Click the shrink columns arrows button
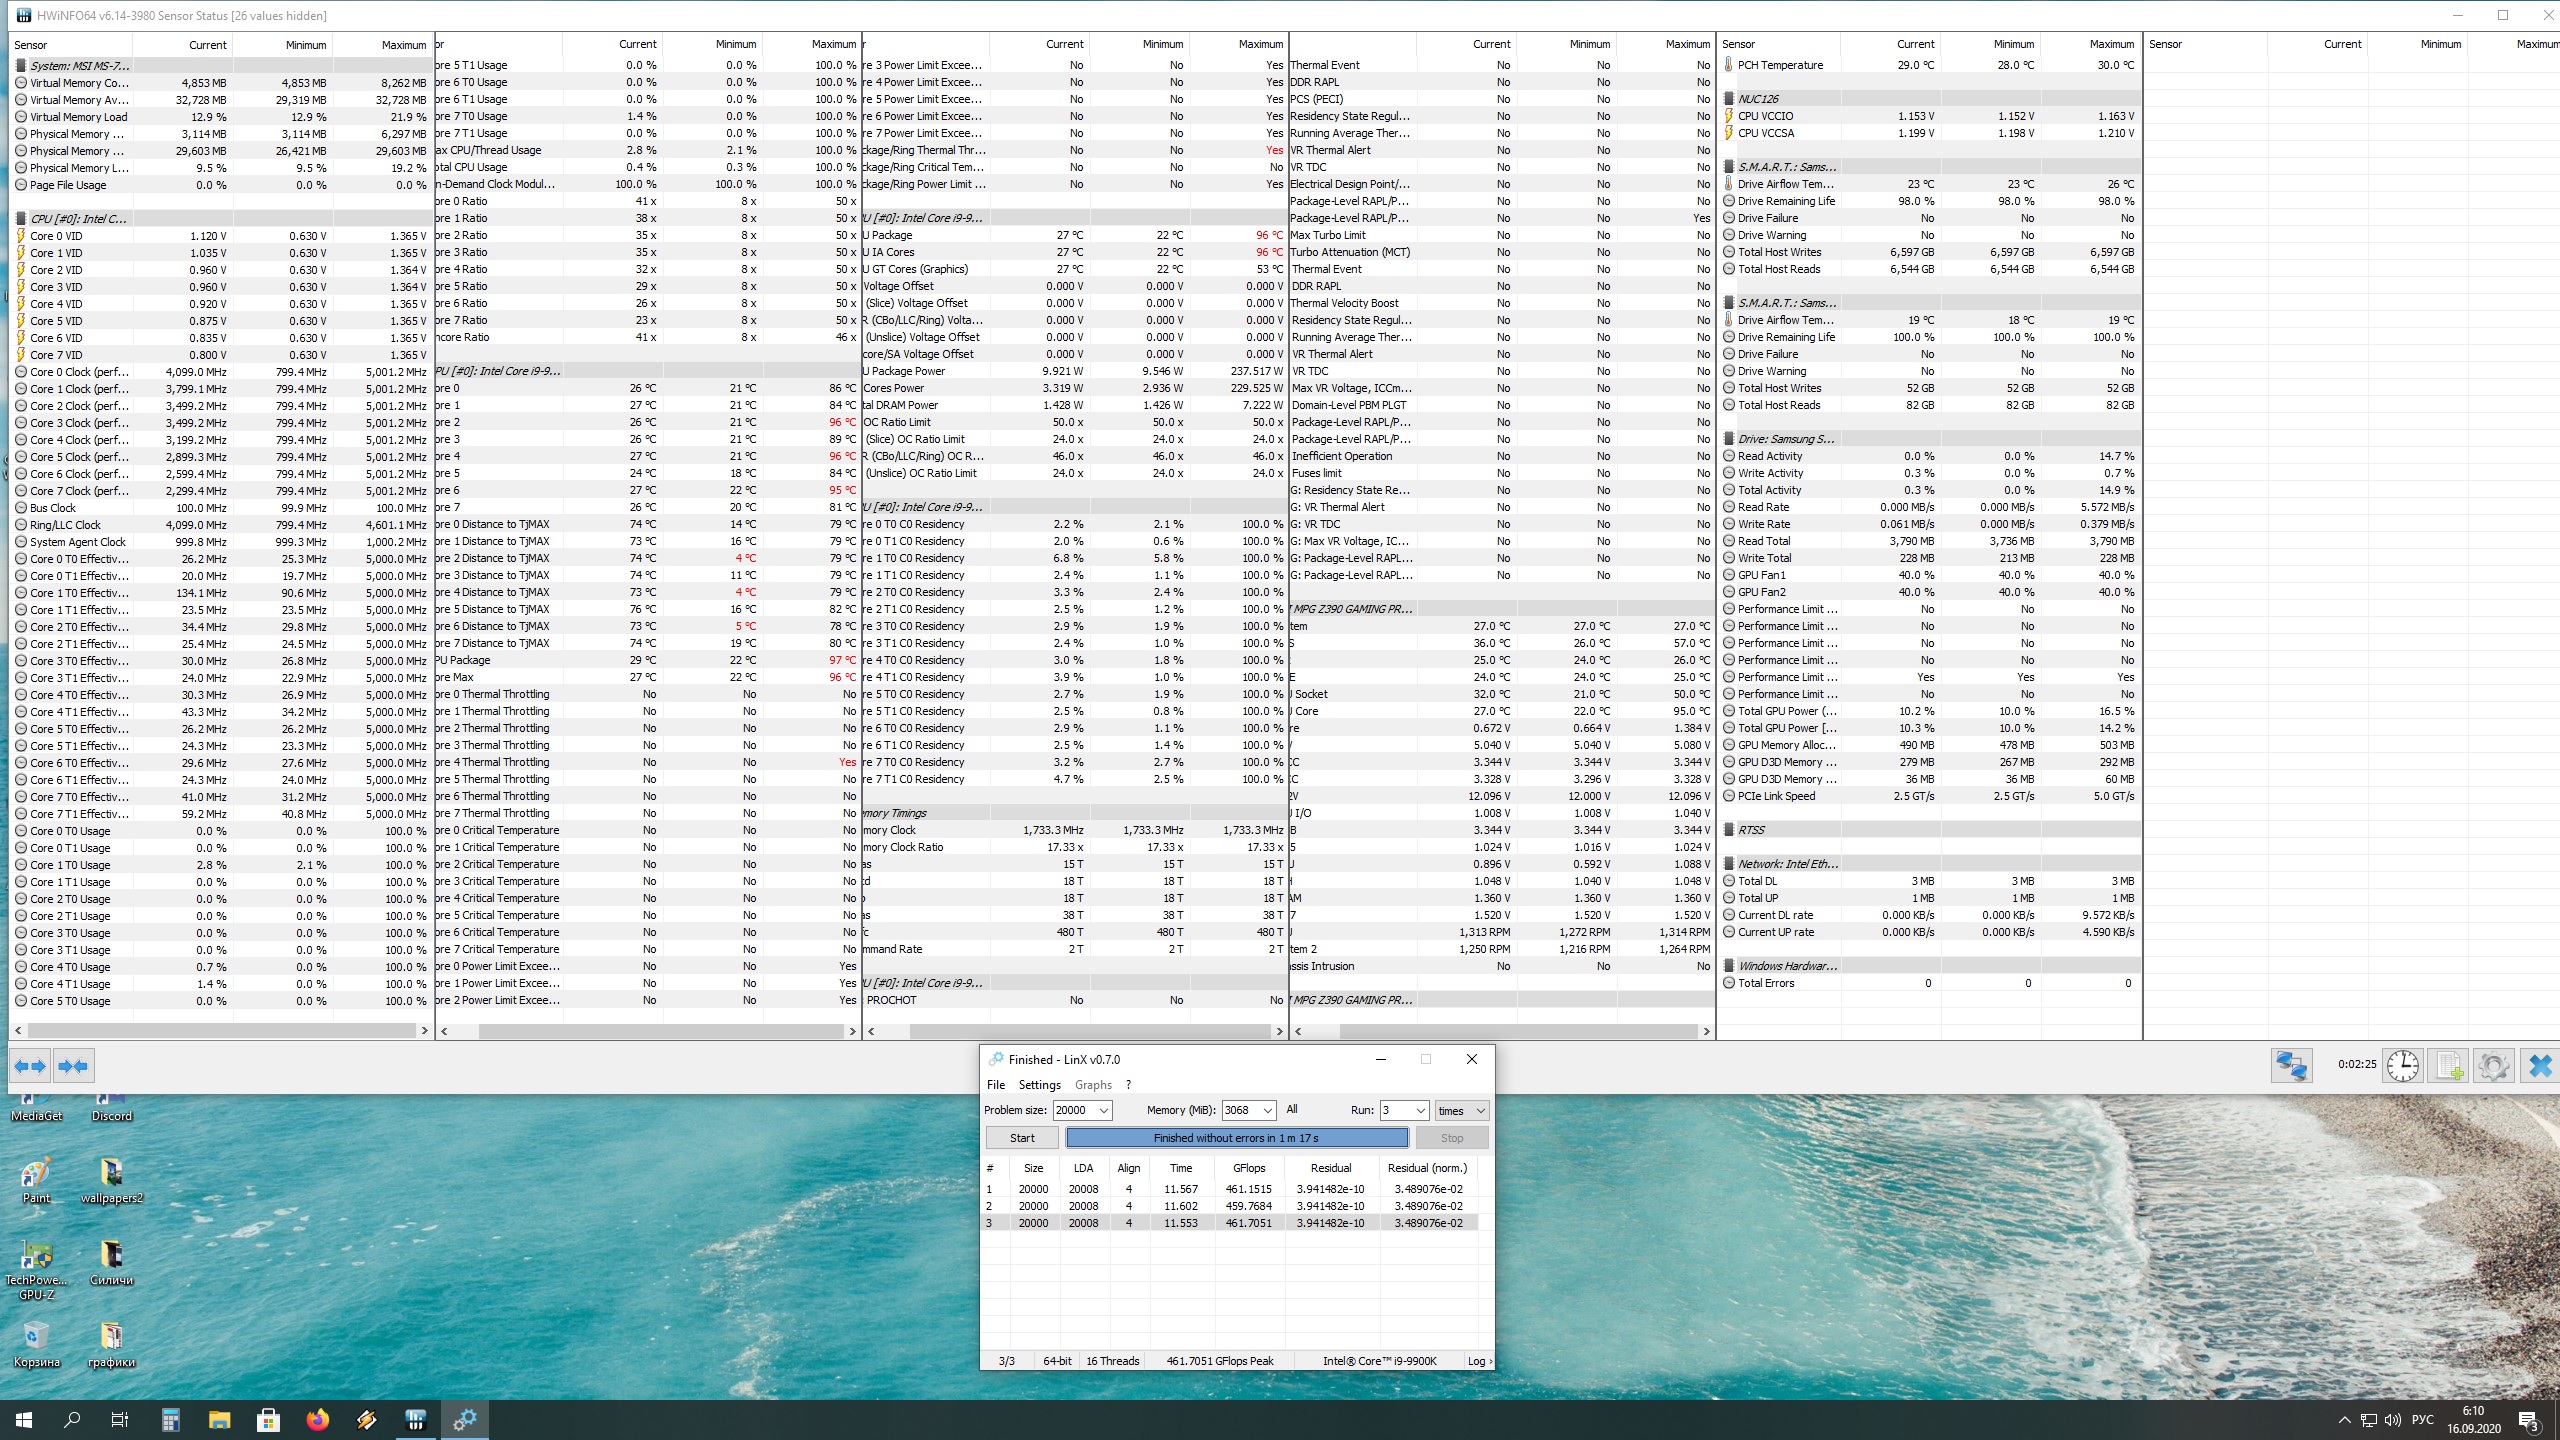The height and width of the screenshot is (1440, 2560). [74, 1066]
